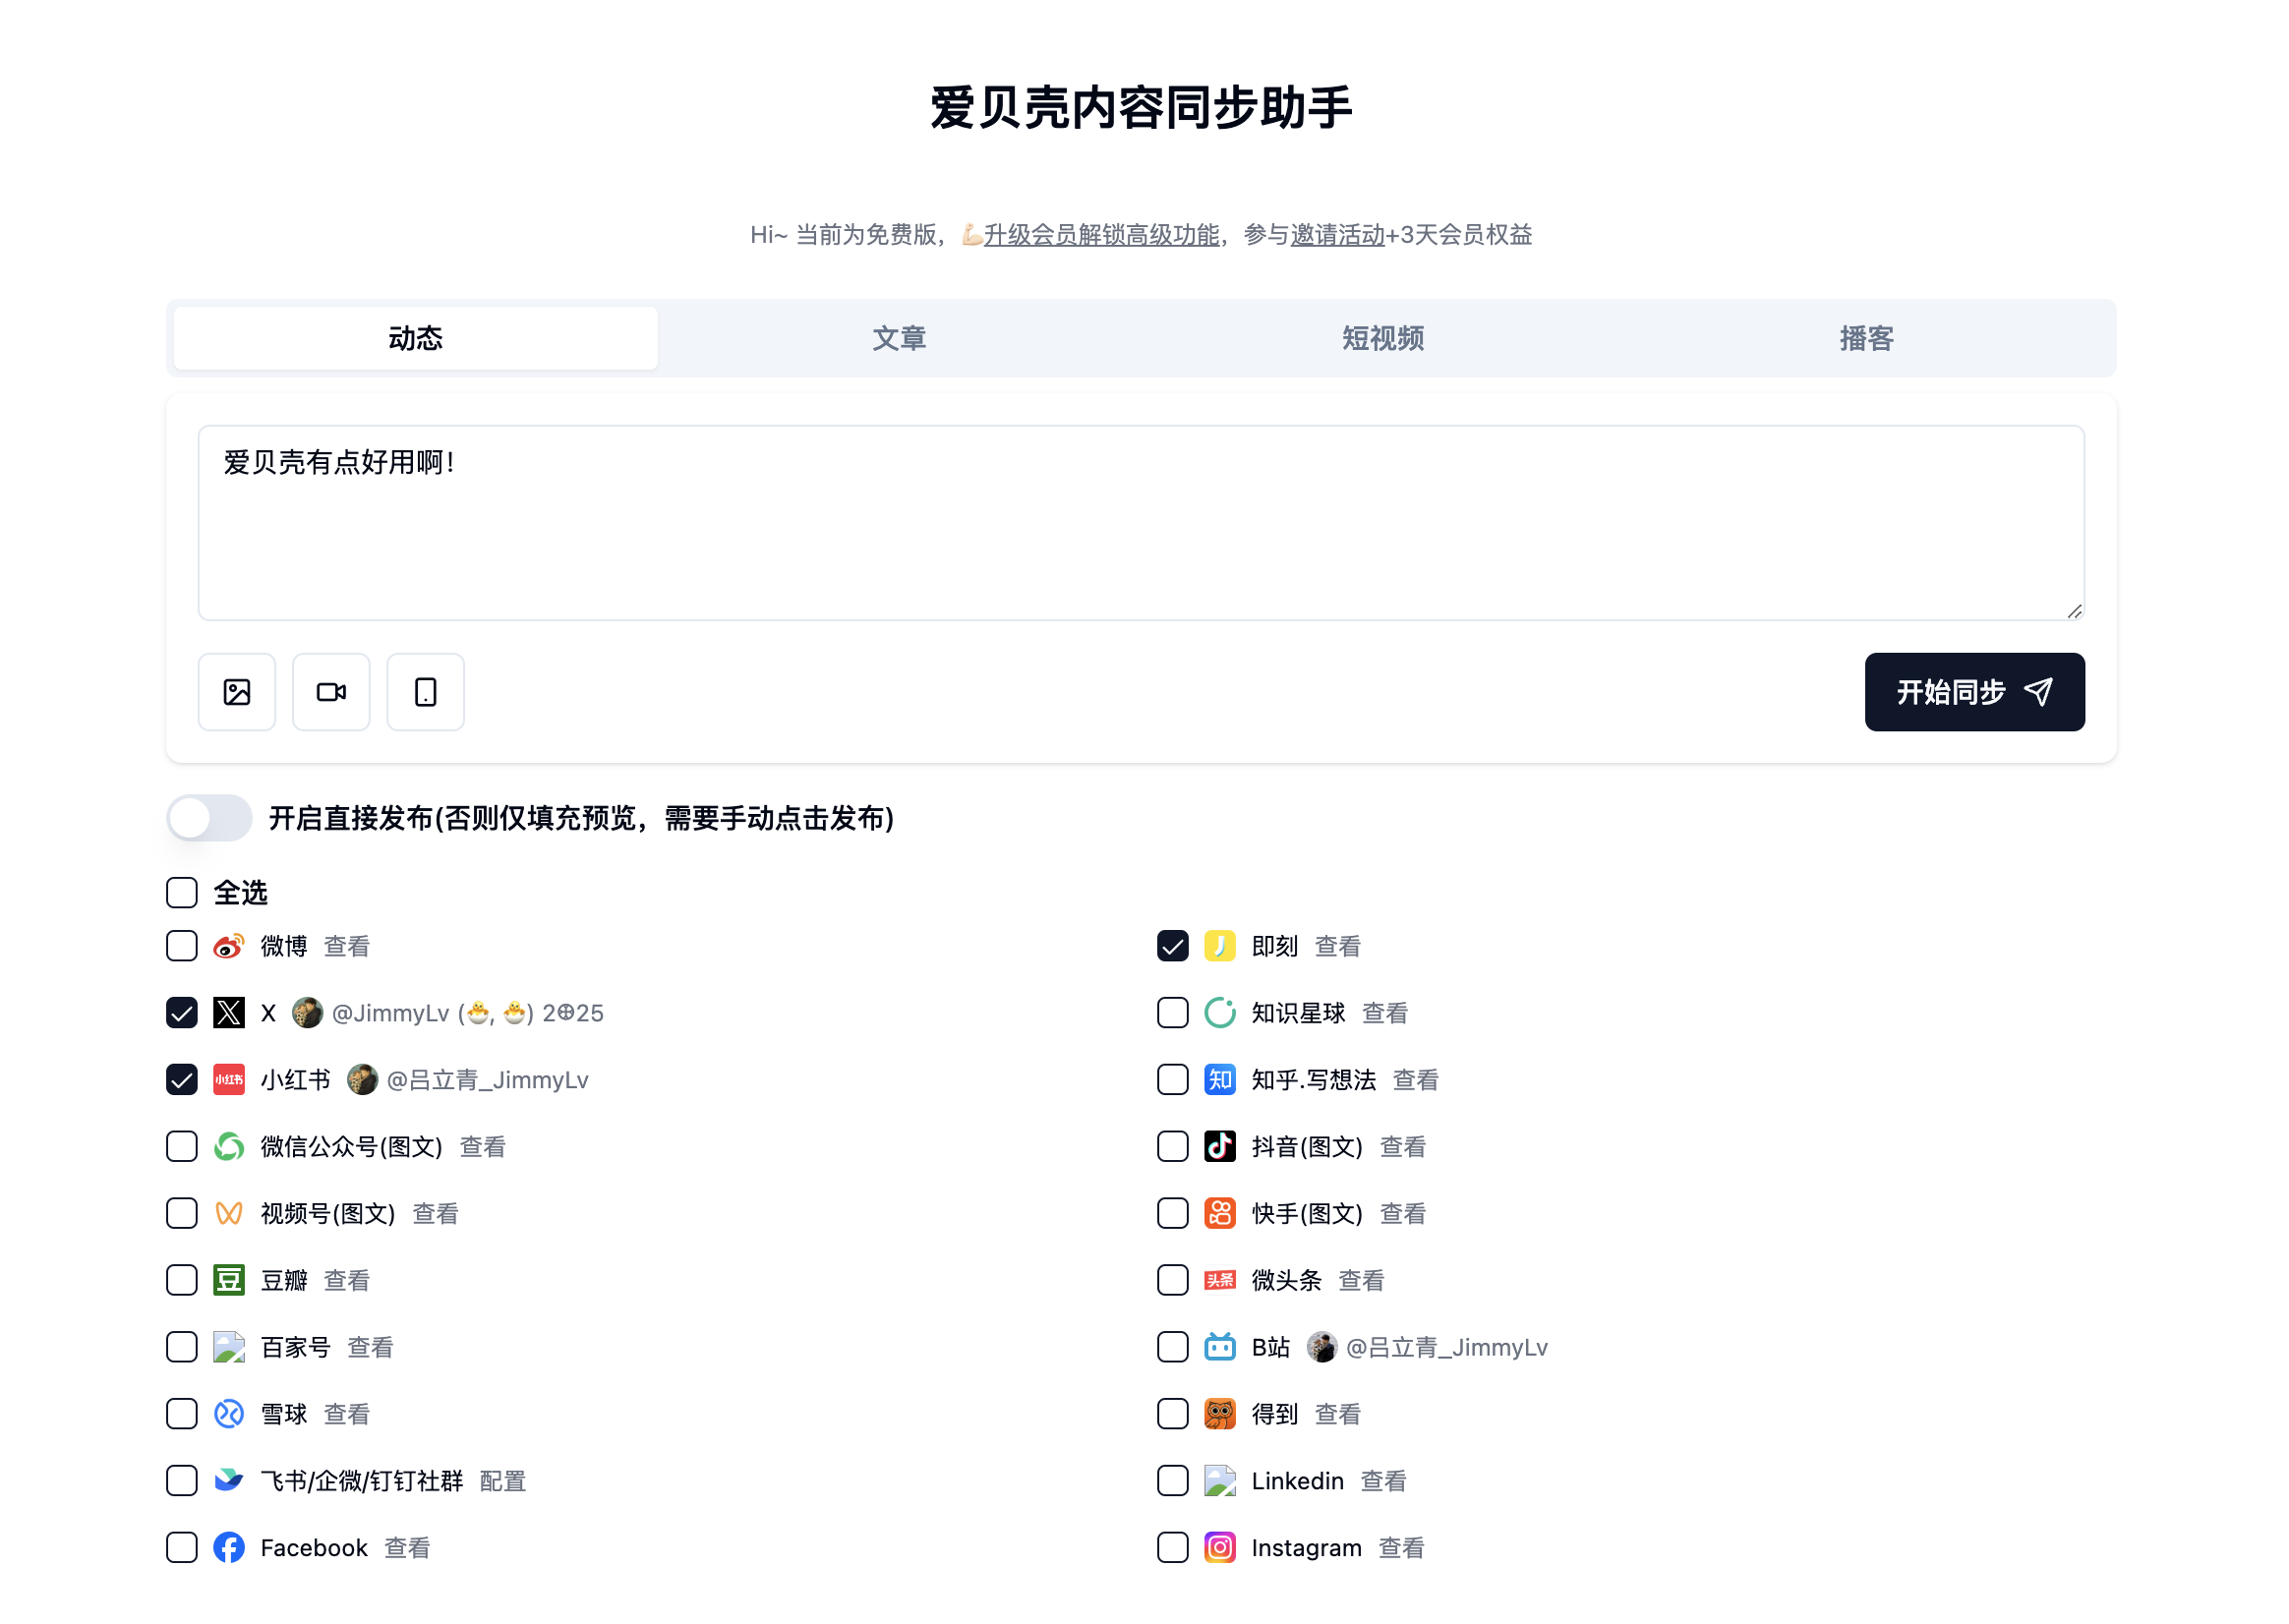Click the B站 account avatar thumbnail

[x=1323, y=1349]
